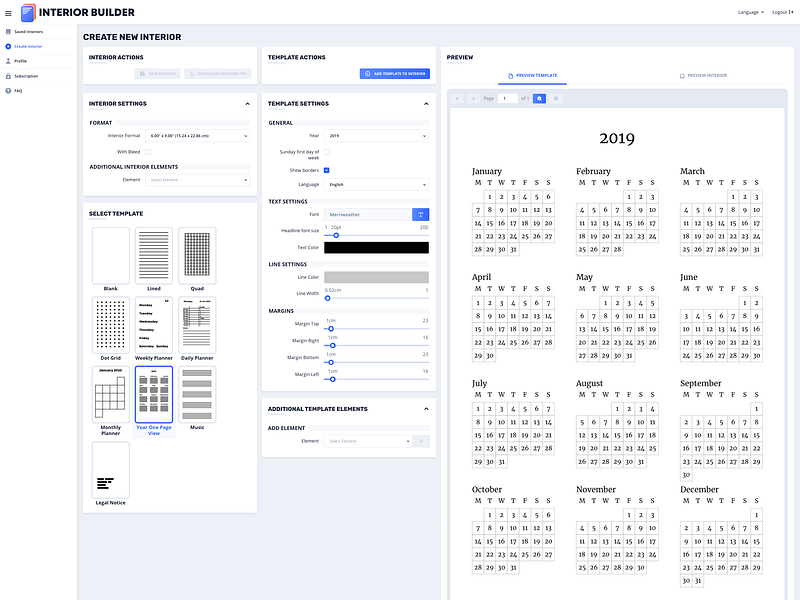Viewport: 800px width, 600px height.
Task: Collapse Additional Template Elements panel
Action: [427, 409]
